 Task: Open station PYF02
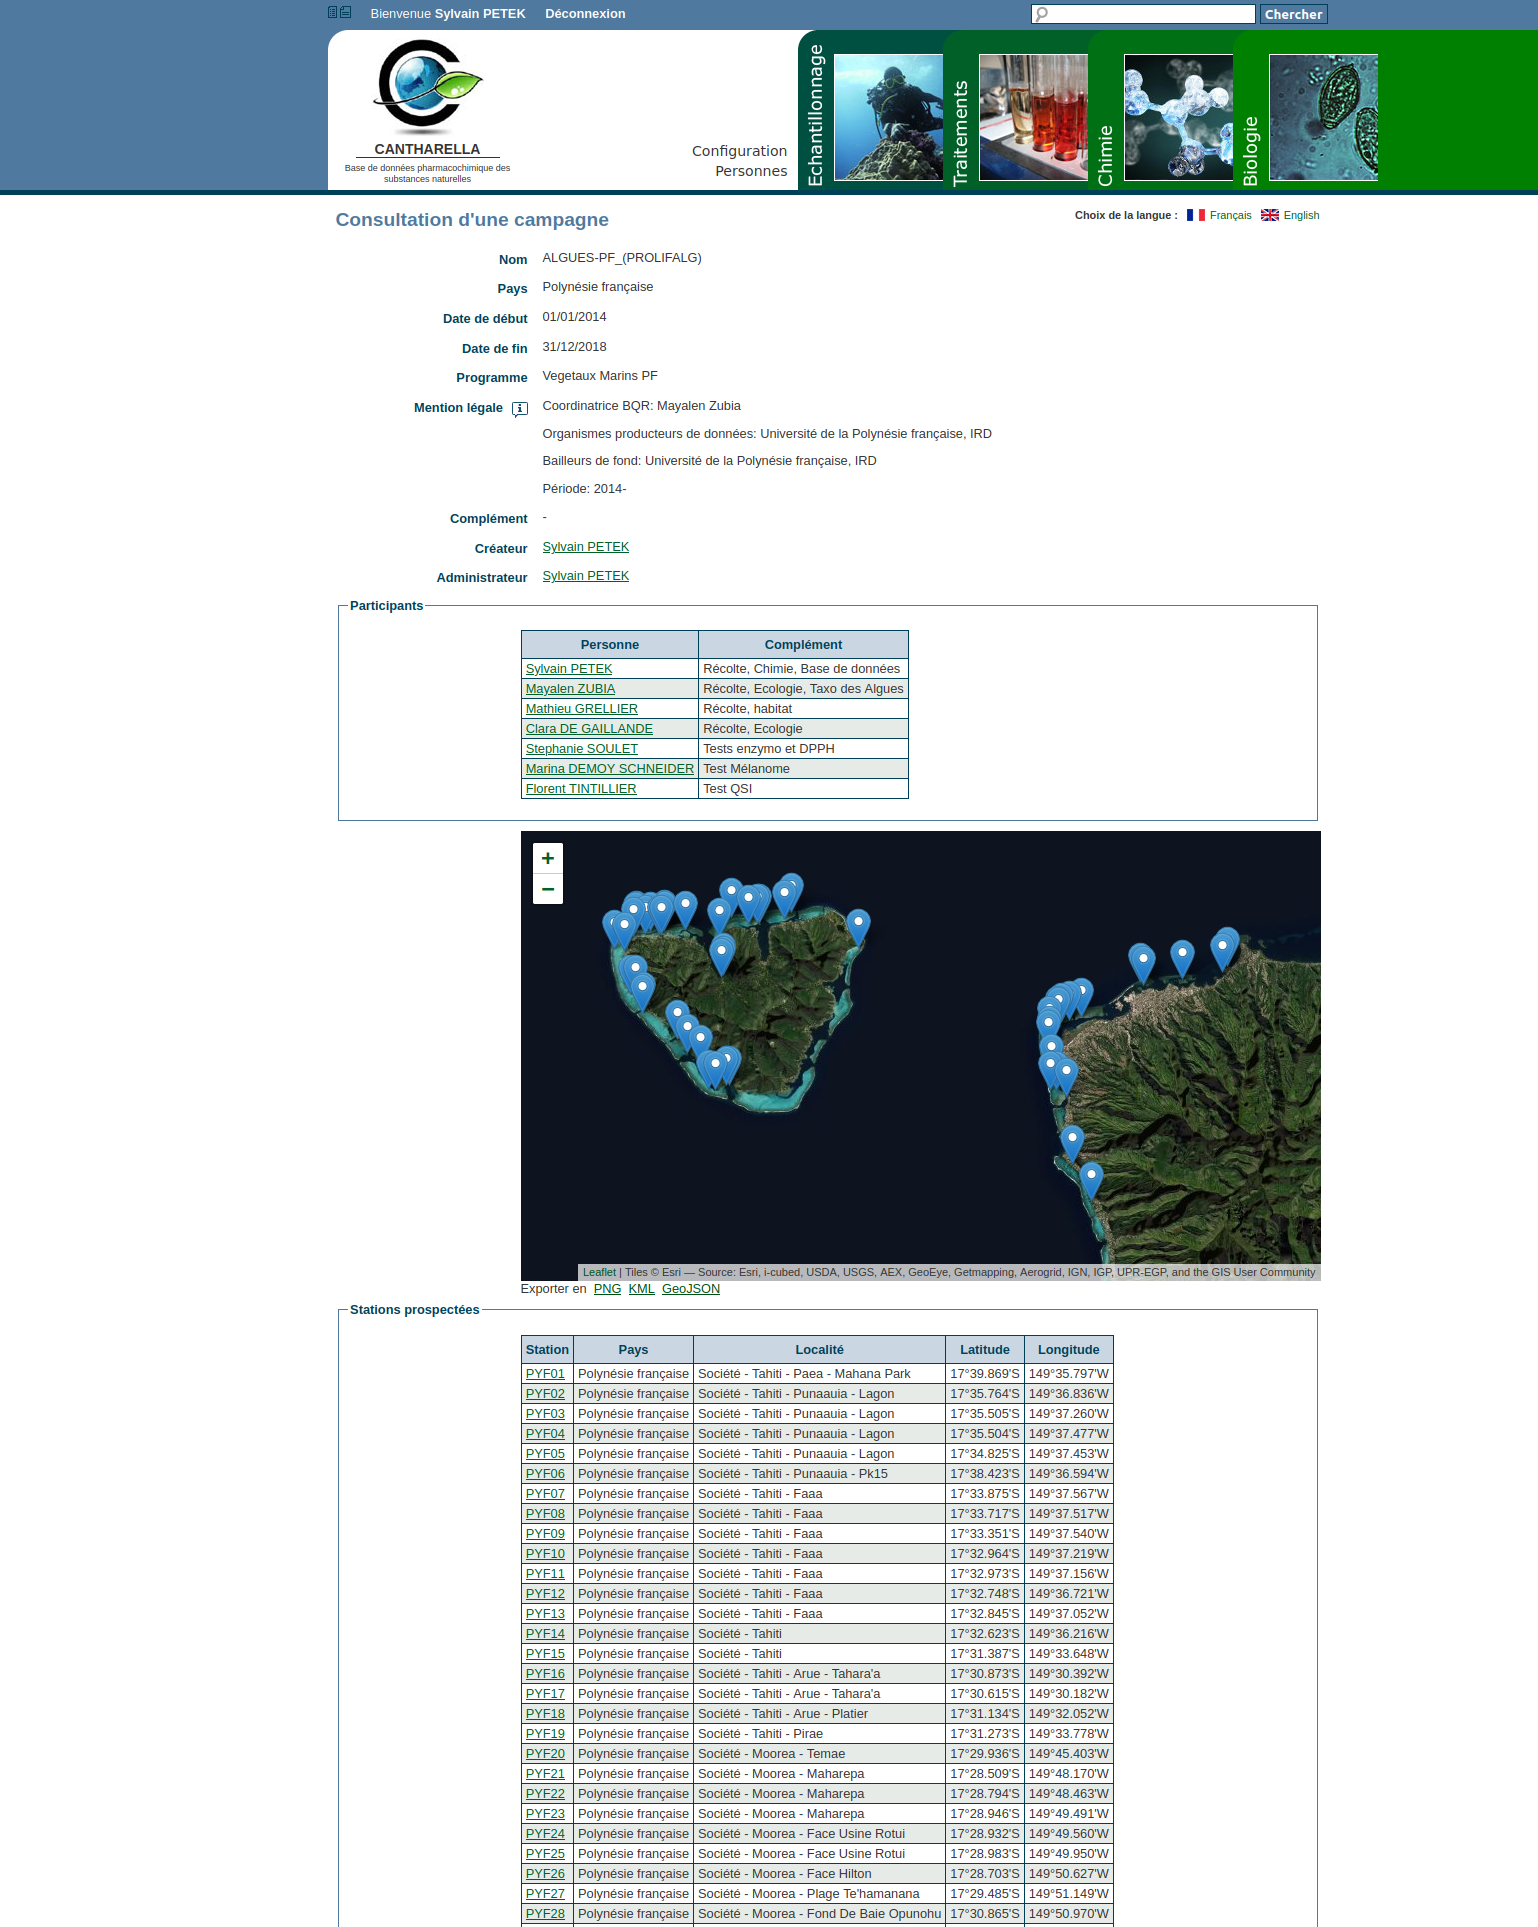click(545, 1394)
